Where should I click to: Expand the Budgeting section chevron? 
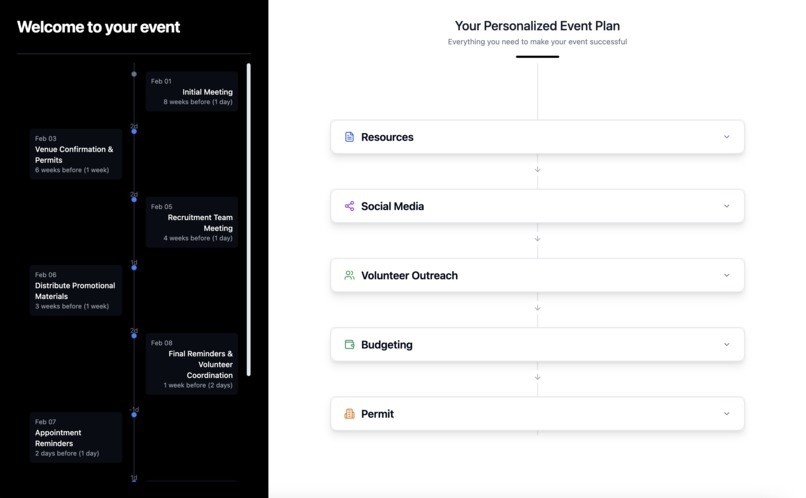pyautogui.click(x=726, y=344)
